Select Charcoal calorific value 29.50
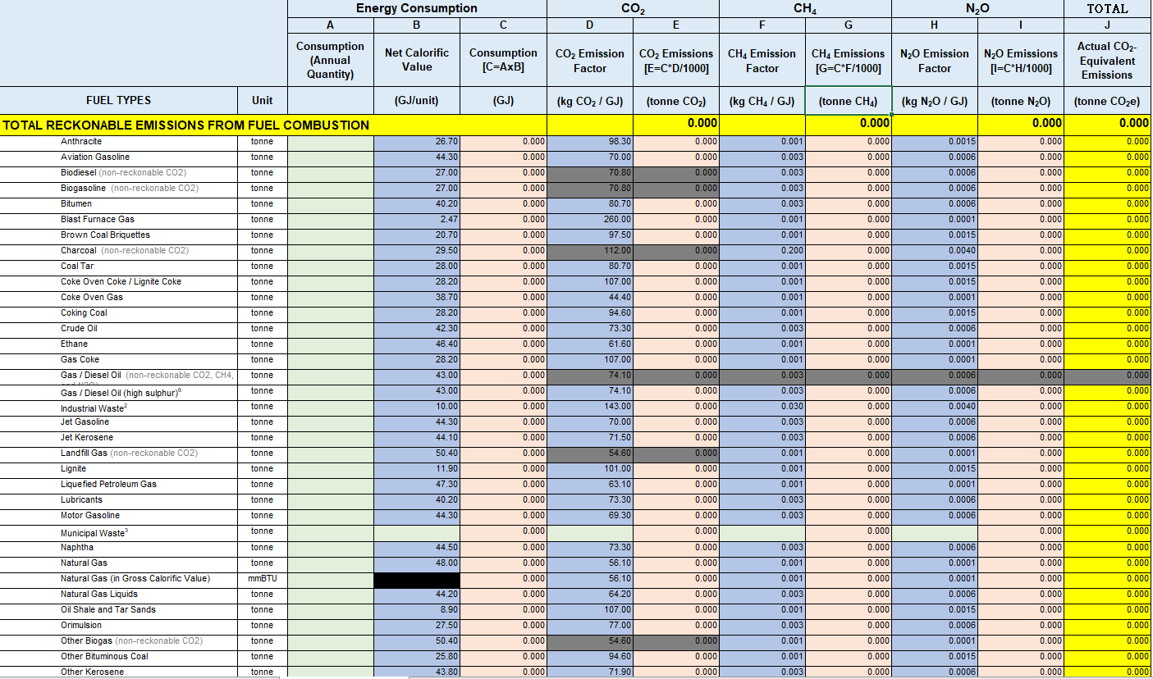 click(417, 250)
